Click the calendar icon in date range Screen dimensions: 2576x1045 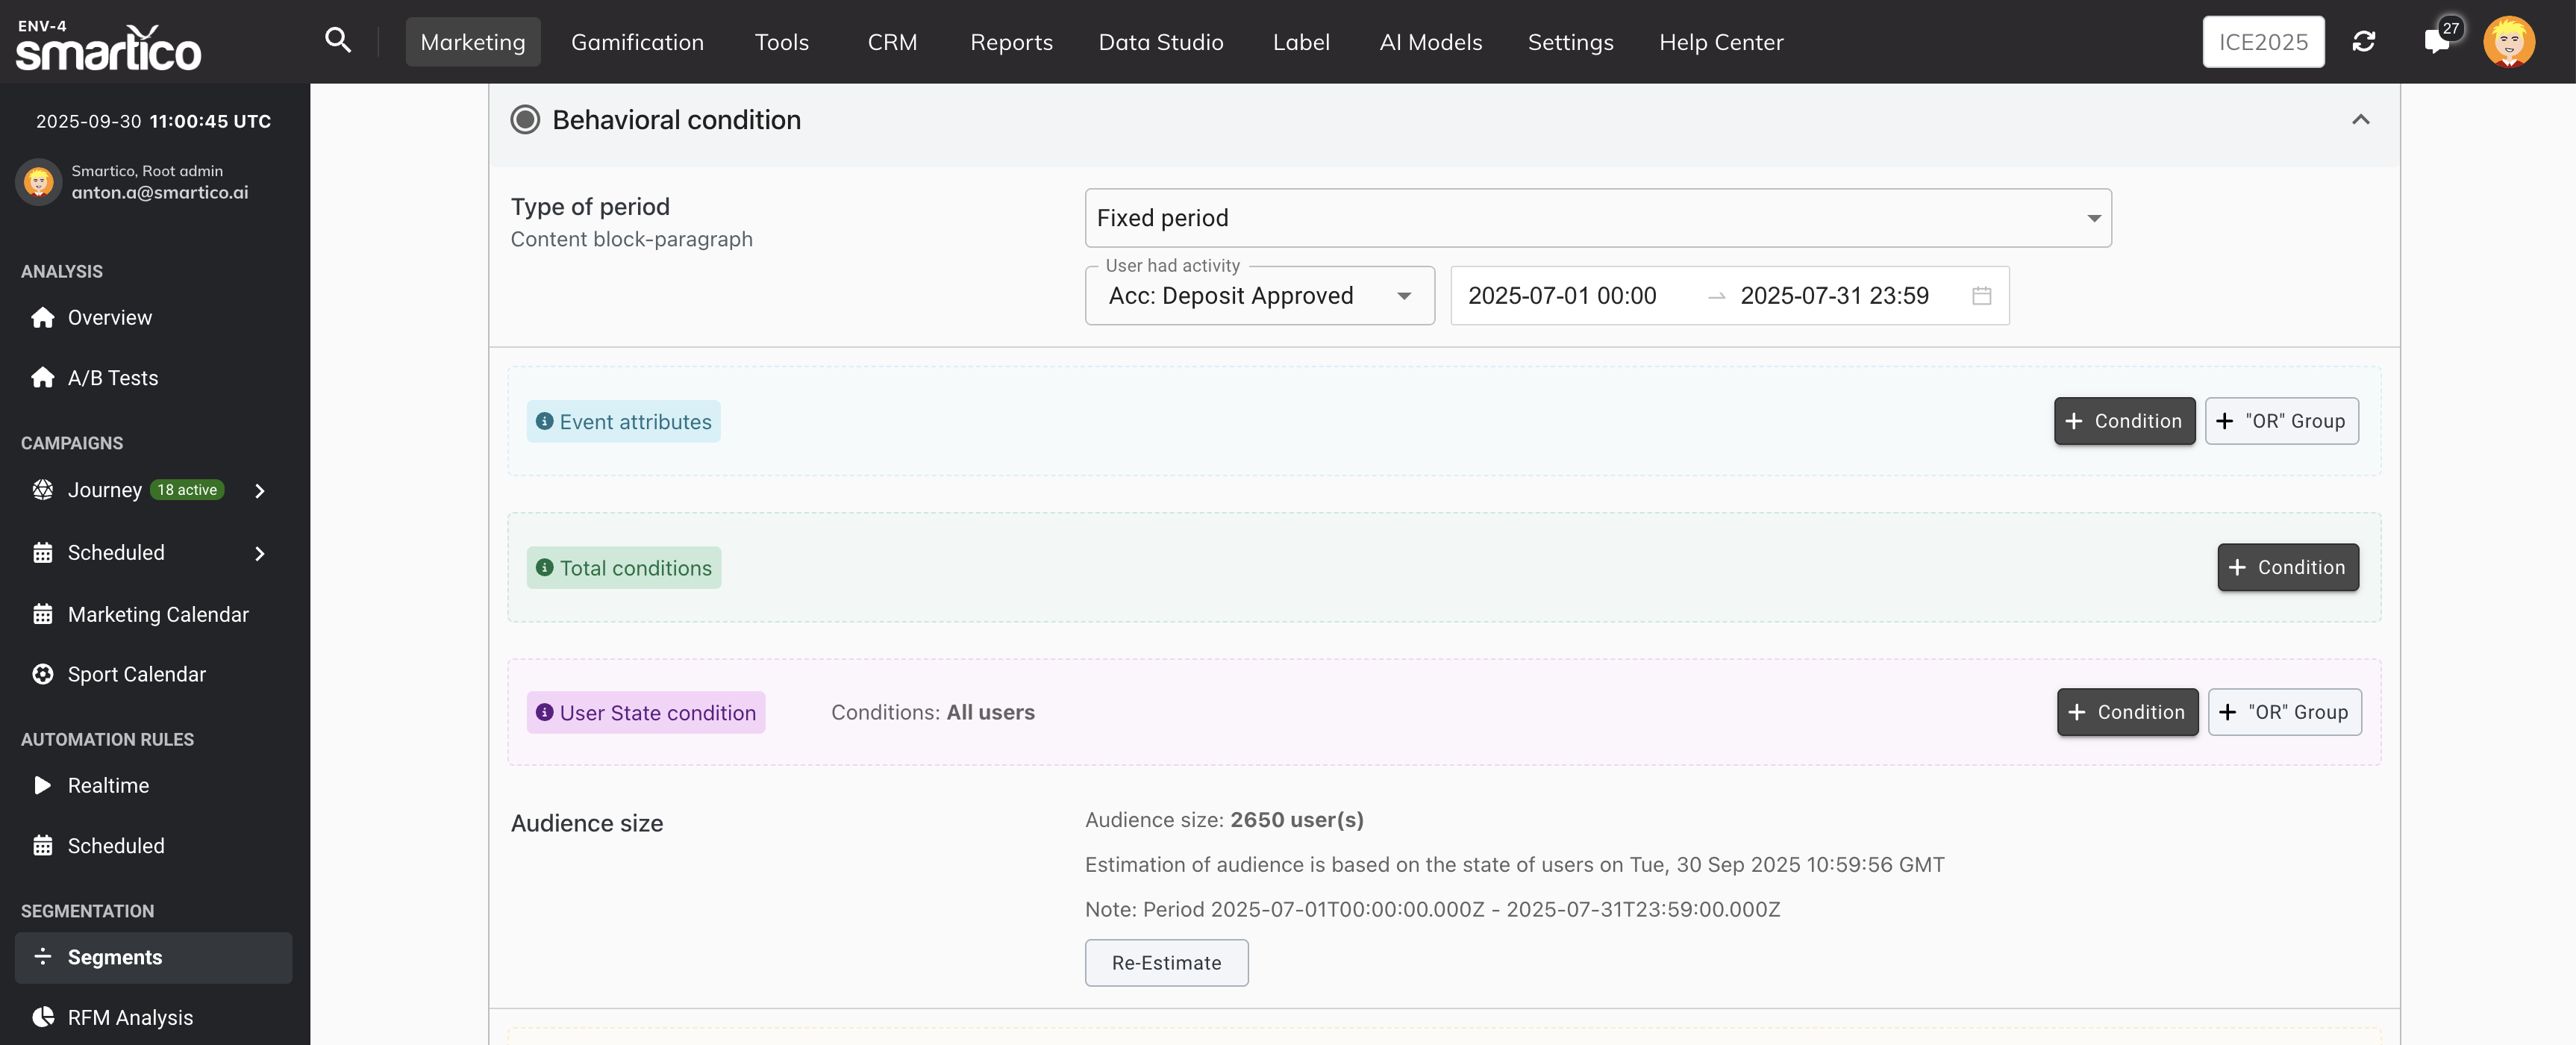1981,296
